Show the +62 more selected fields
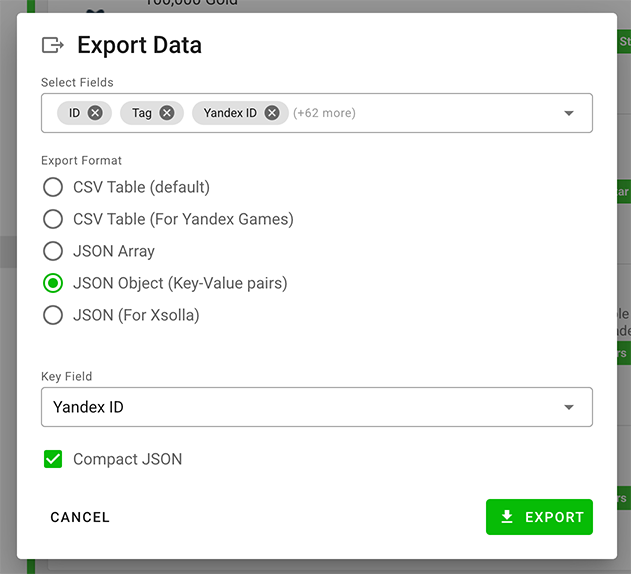This screenshot has width=631, height=574. [x=324, y=113]
